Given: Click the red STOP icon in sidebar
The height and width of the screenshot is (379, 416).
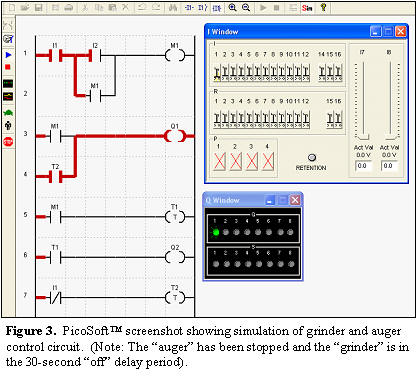Looking at the screenshot, I should 8,142.
